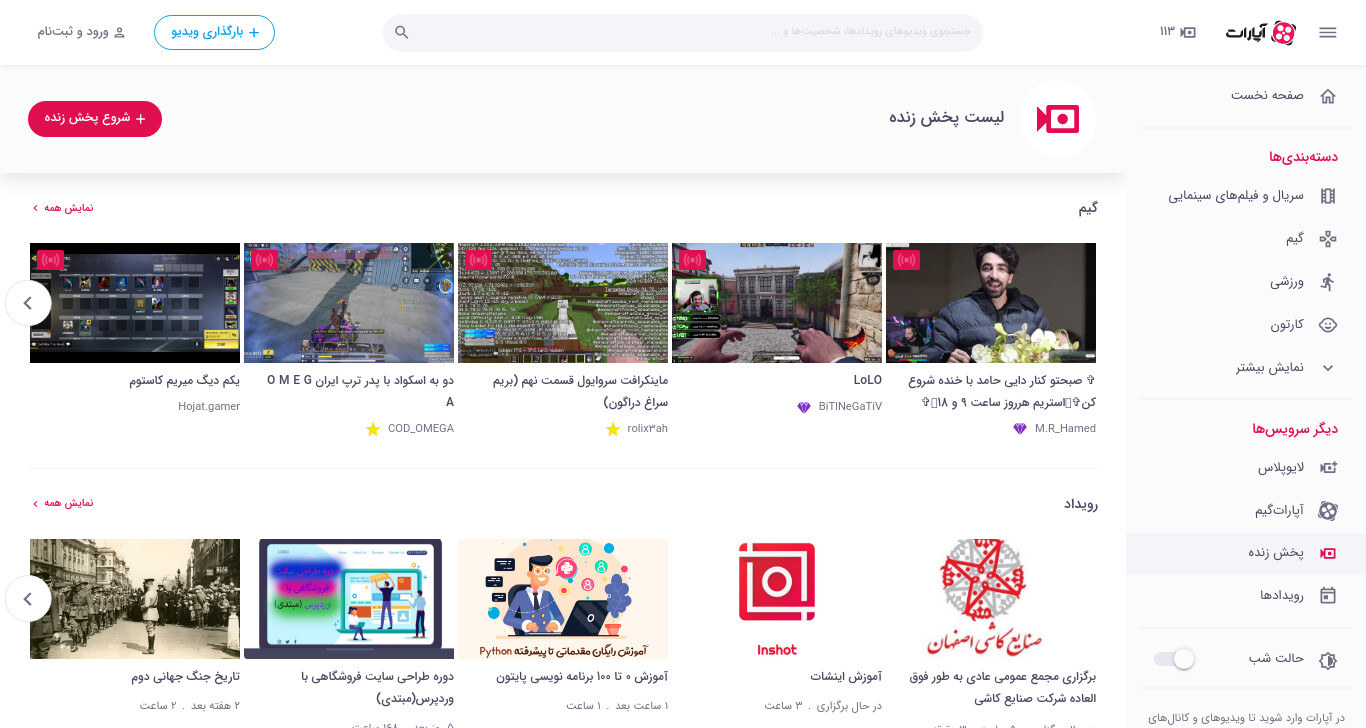
Task: Click the home icon beside صفحه نخست
Action: pyautogui.click(x=1328, y=96)
